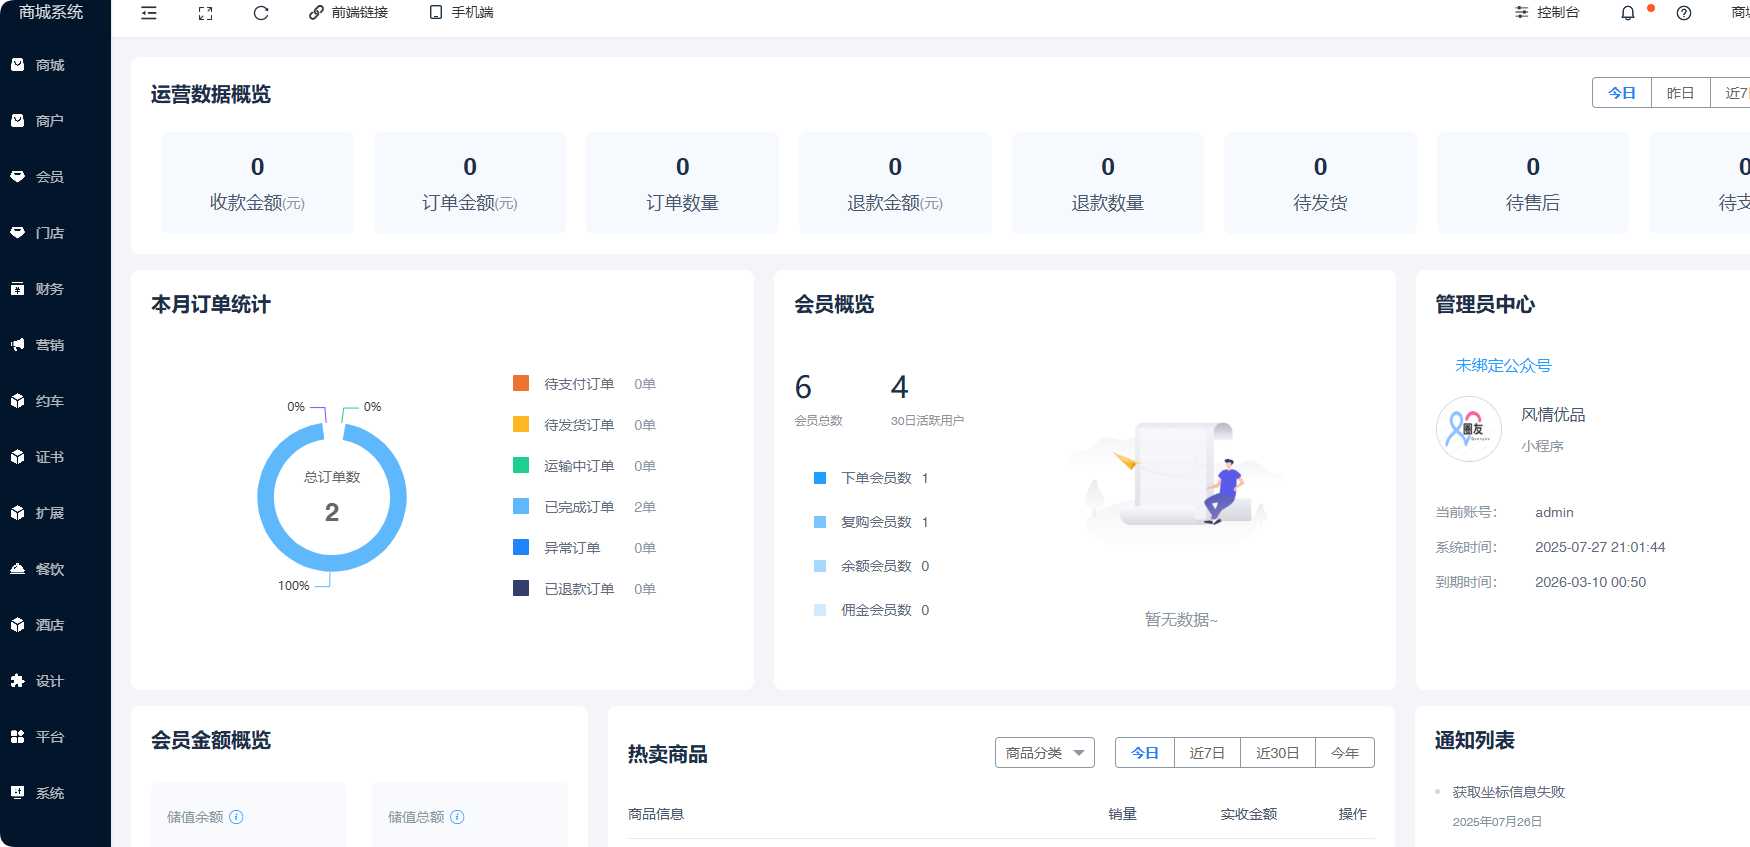Viewport: 1750px width, 847px height.
Task: Toggle the 异常订单 legend swatch
Action: click(x=521, y=547)
